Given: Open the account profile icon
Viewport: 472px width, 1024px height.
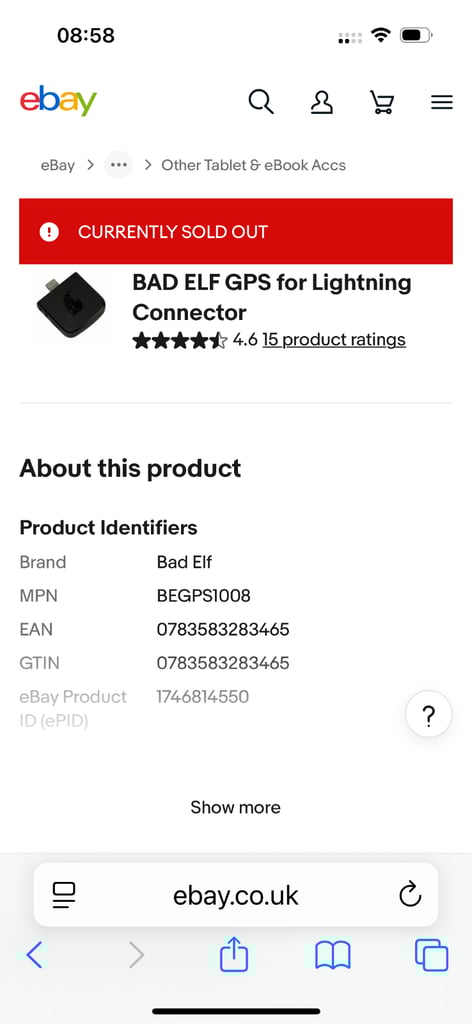Looking at the screenshot, I should (x=321, y=102).
